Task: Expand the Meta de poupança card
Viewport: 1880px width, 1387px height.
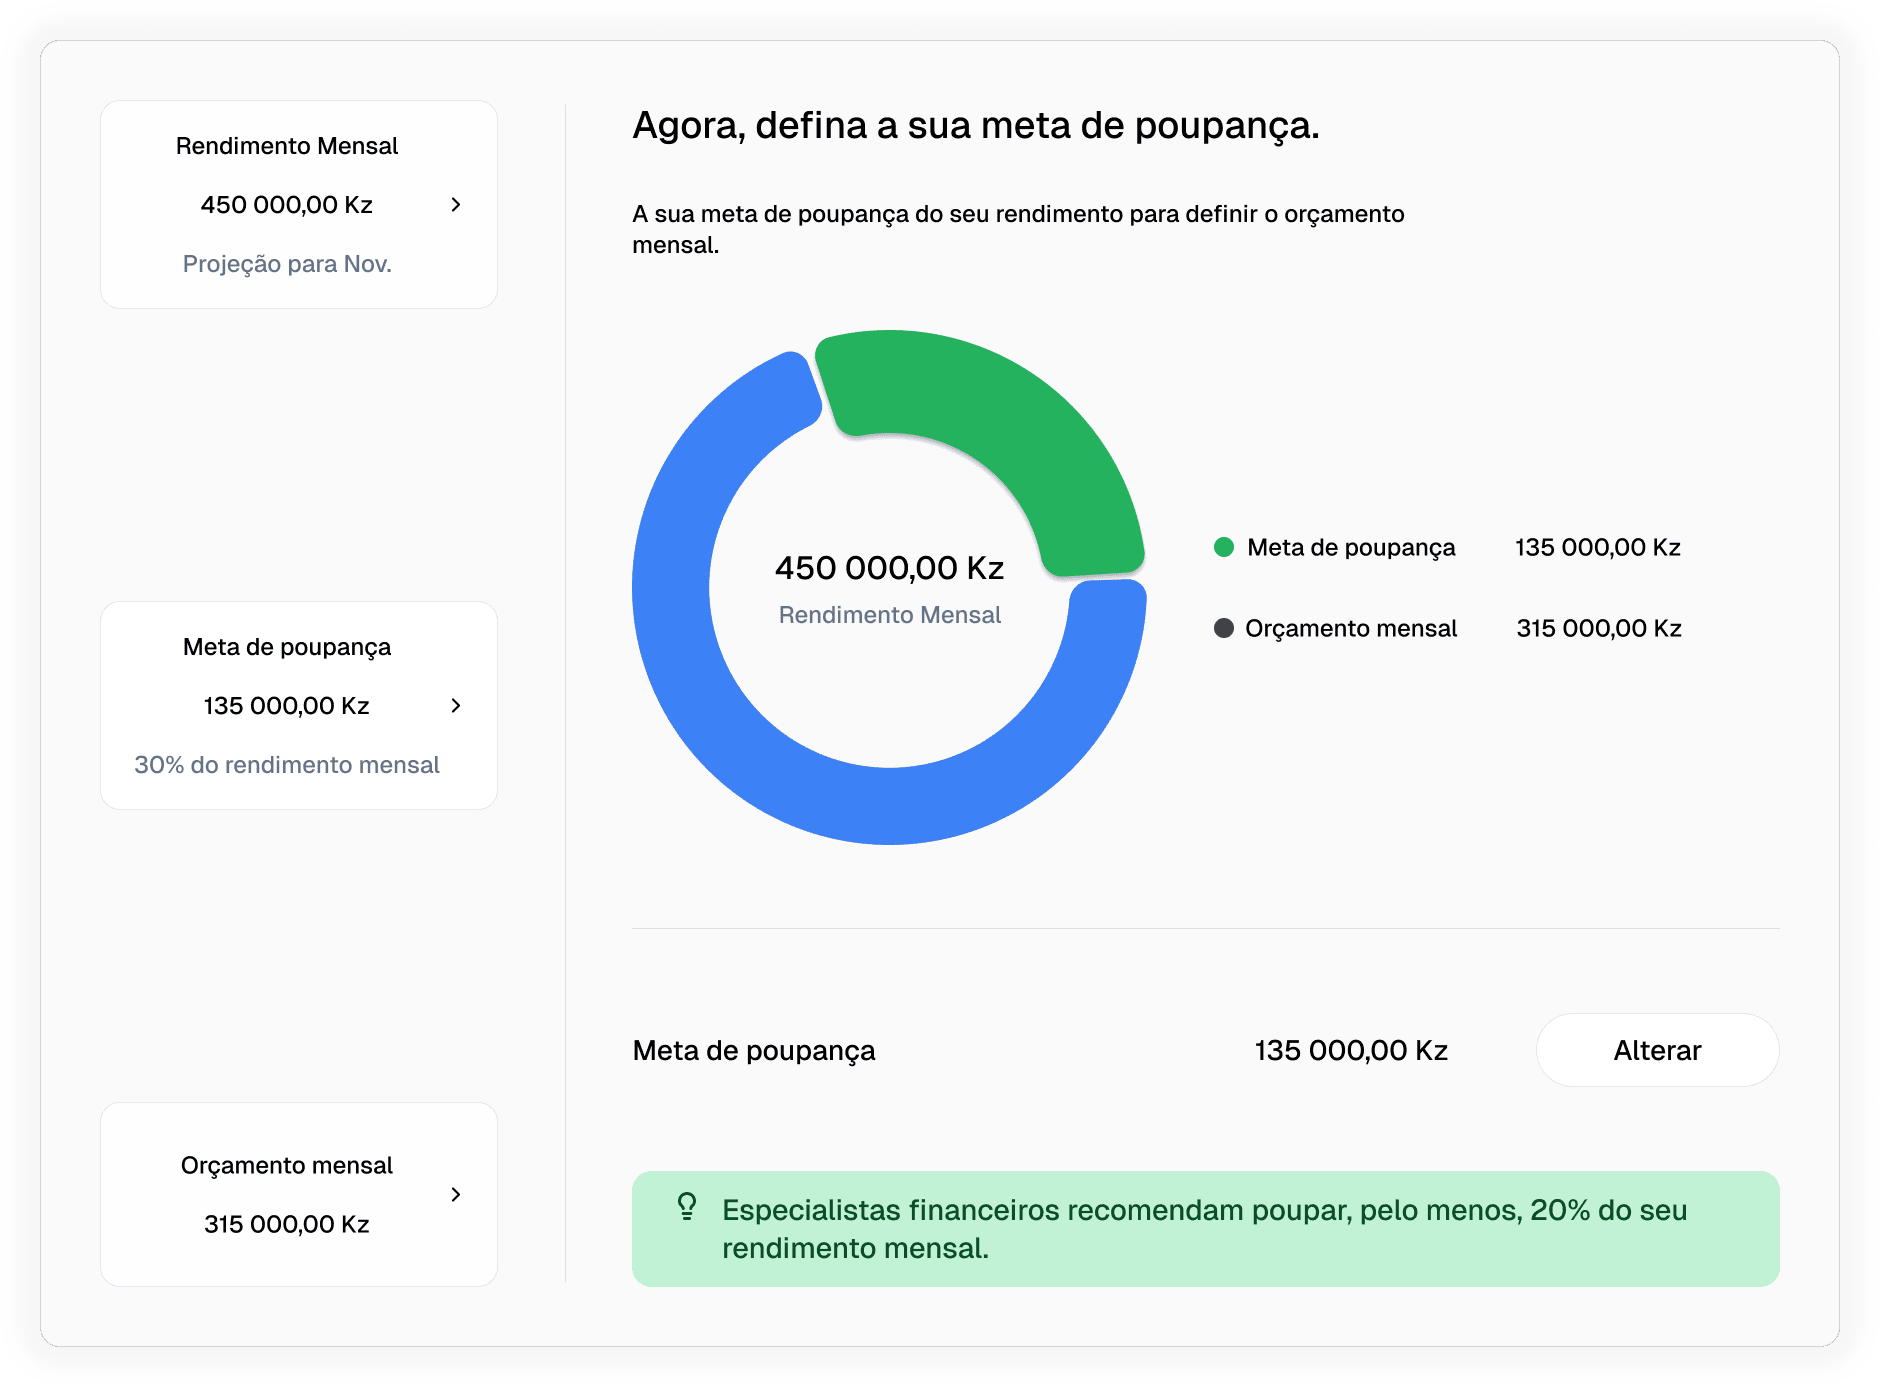Action: coord(456,705)
